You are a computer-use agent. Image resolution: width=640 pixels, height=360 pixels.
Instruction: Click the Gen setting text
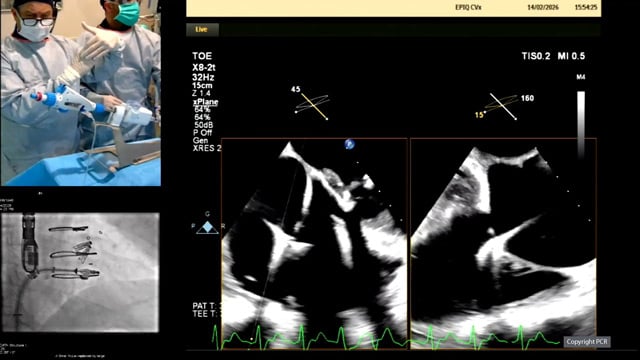click(x=200, y=140)
